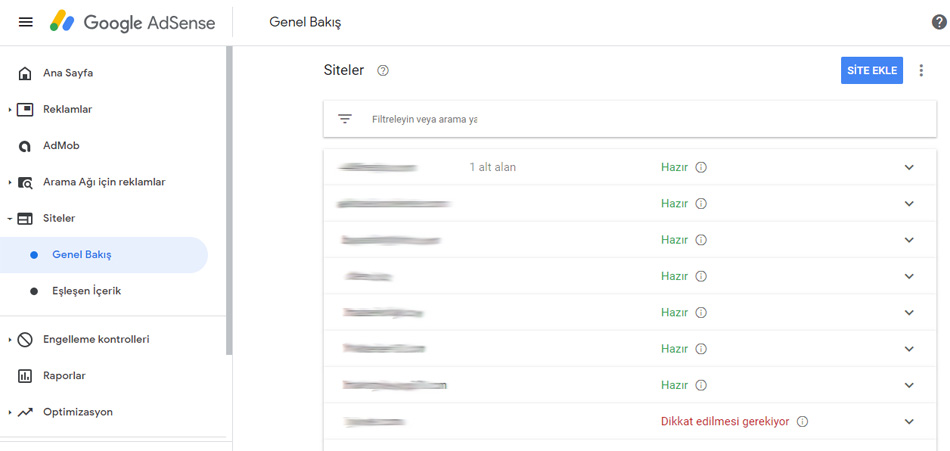Screen dimensions: 950x451
Task: Click the SİTE EKLE button
Action: [x=872, y=70]
